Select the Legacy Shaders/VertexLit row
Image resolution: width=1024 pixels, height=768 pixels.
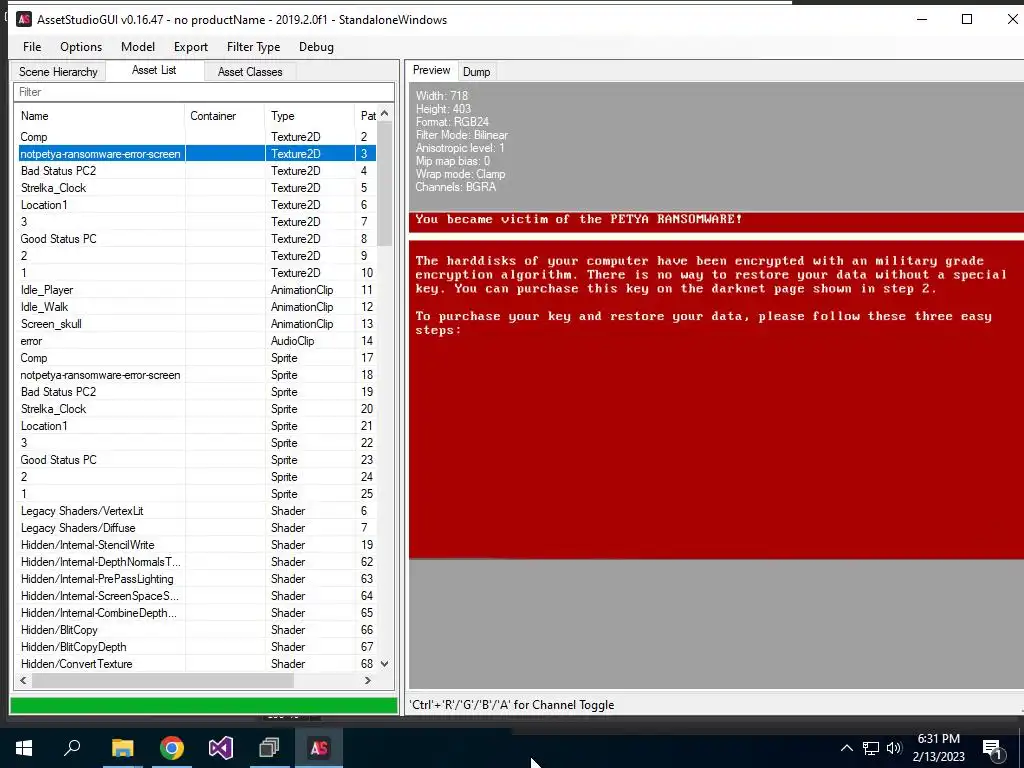tap(196, 511)
